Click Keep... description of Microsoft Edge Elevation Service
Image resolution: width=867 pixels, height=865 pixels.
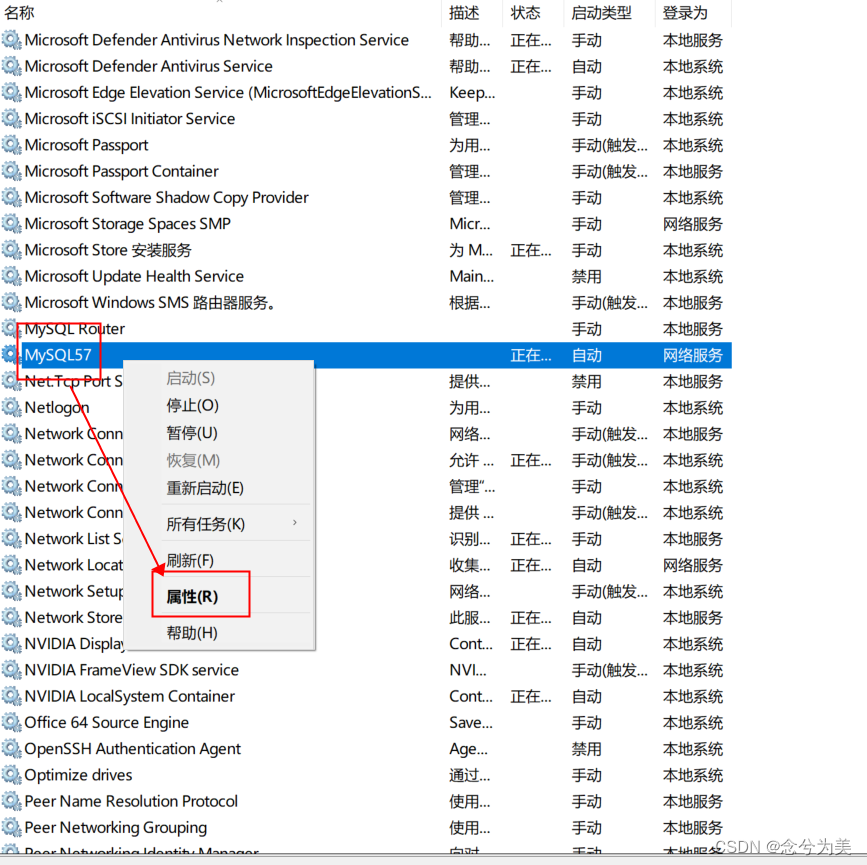pos(472,92)
